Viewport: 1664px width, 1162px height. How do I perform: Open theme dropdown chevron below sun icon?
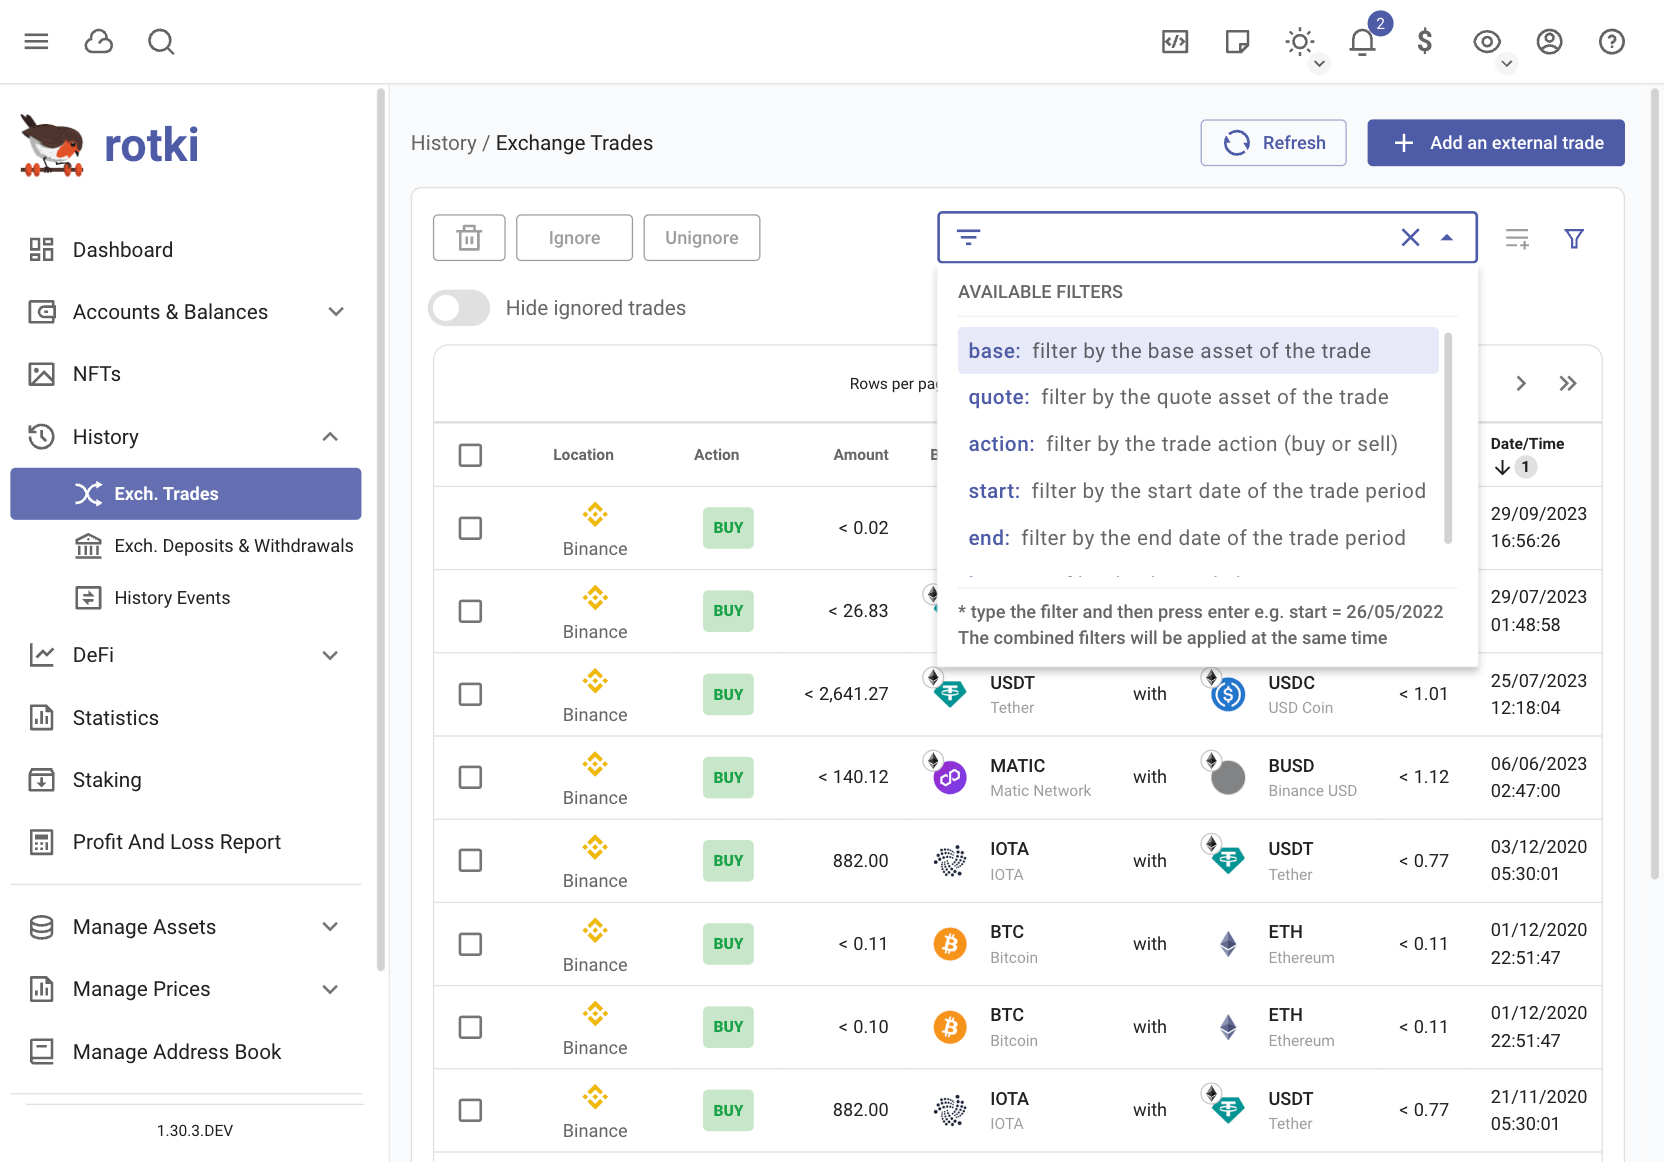(x=1320, y=64)
